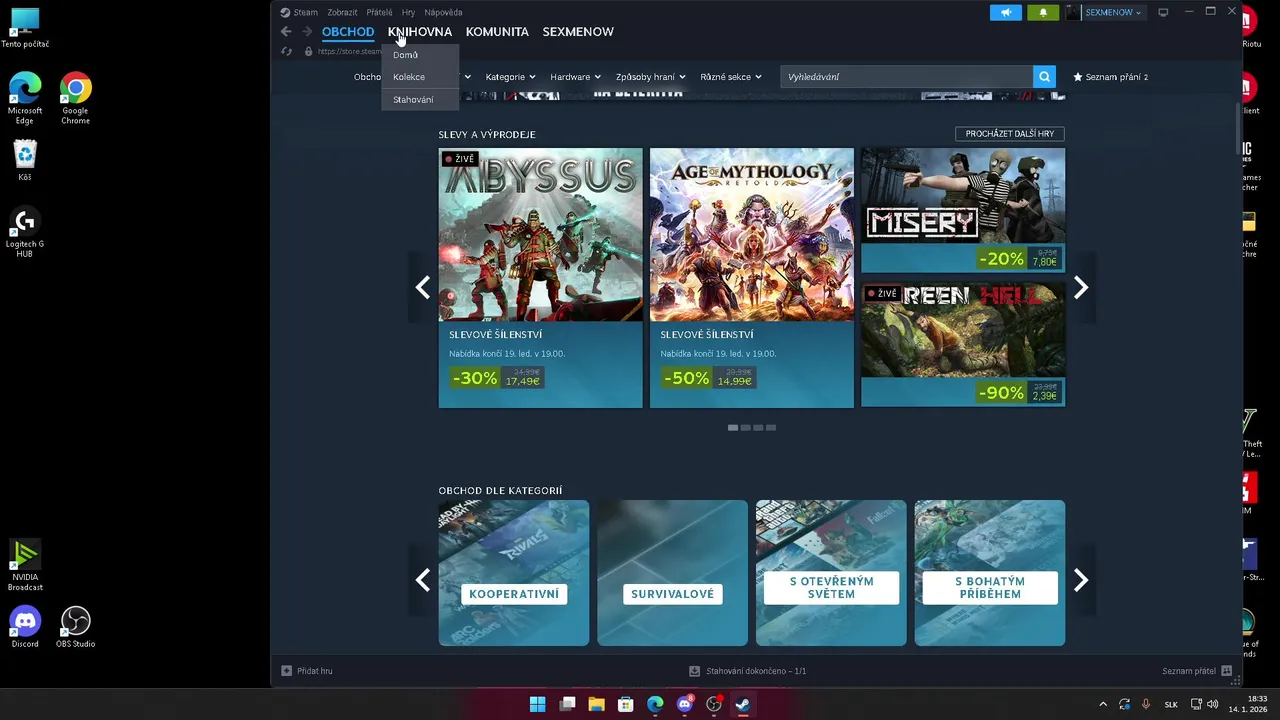Open the green notifications bell
Screen dimensions: 1280x720
1043,12
